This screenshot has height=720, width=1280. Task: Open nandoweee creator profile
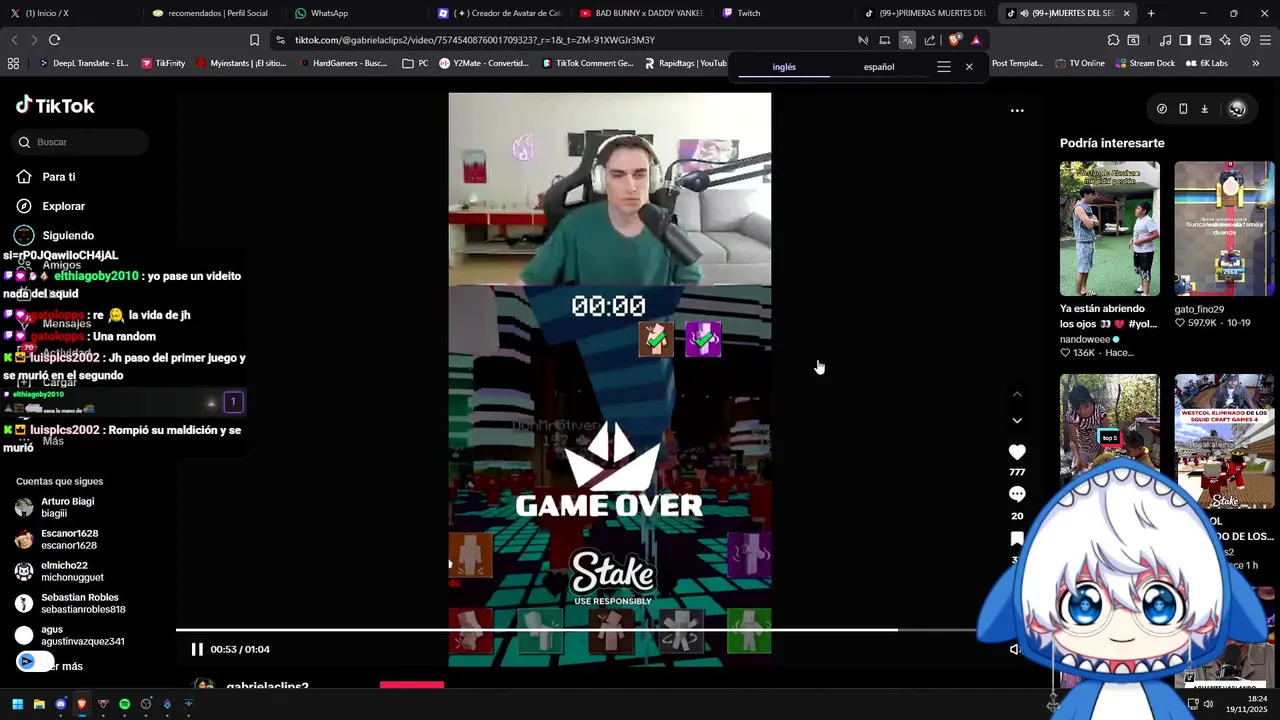tap(1087, 339)
